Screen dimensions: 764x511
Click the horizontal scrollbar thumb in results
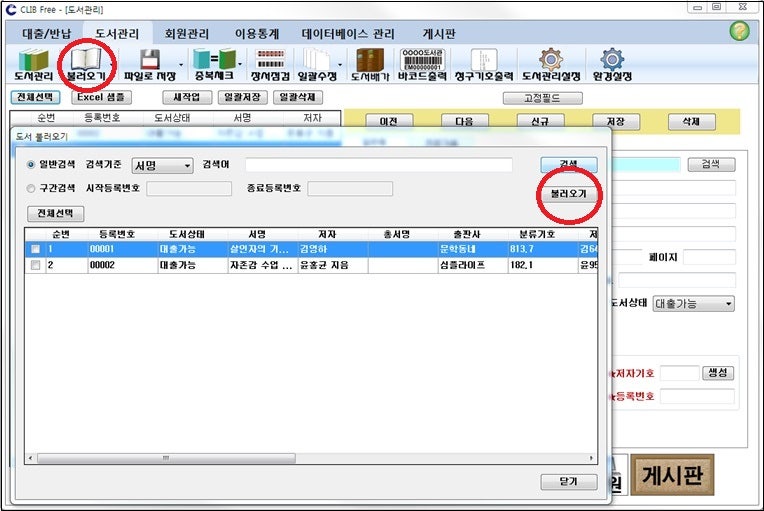[x=166, y=458]
